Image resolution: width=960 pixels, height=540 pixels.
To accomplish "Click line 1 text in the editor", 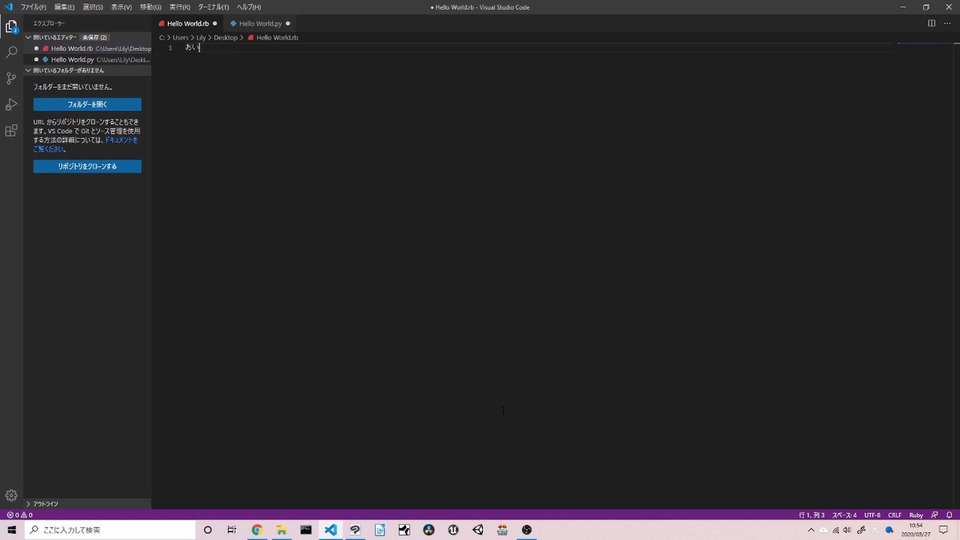I will 192,47.
